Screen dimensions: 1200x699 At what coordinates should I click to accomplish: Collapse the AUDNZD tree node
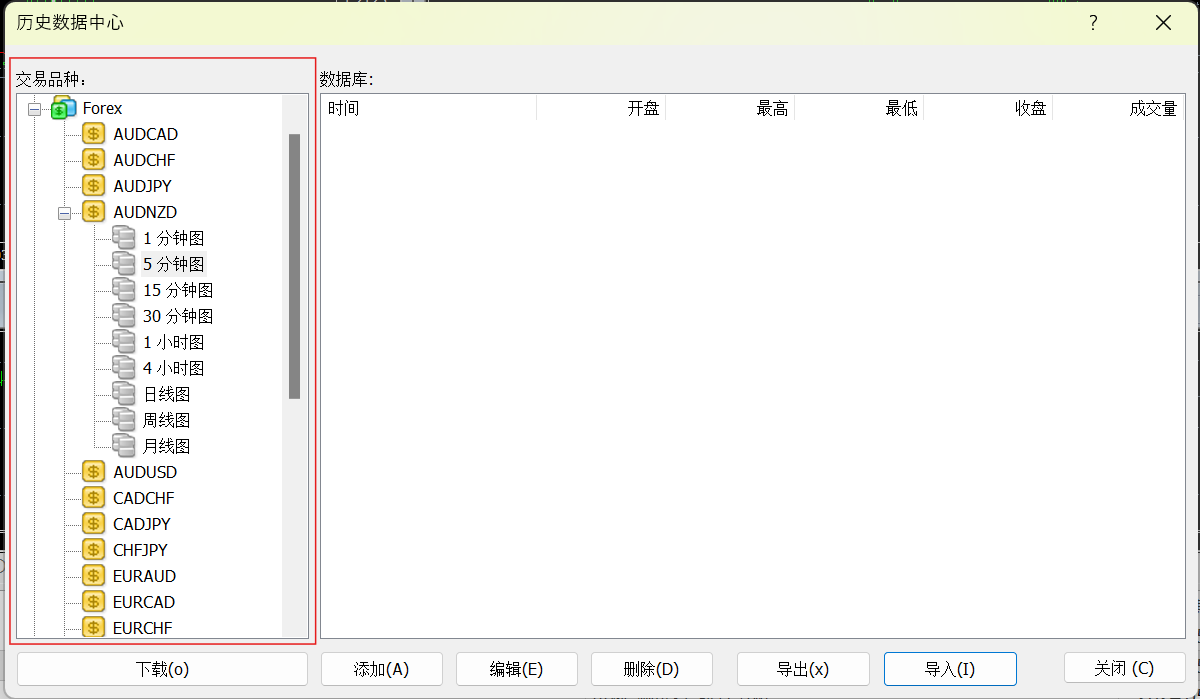pos(64,211)
